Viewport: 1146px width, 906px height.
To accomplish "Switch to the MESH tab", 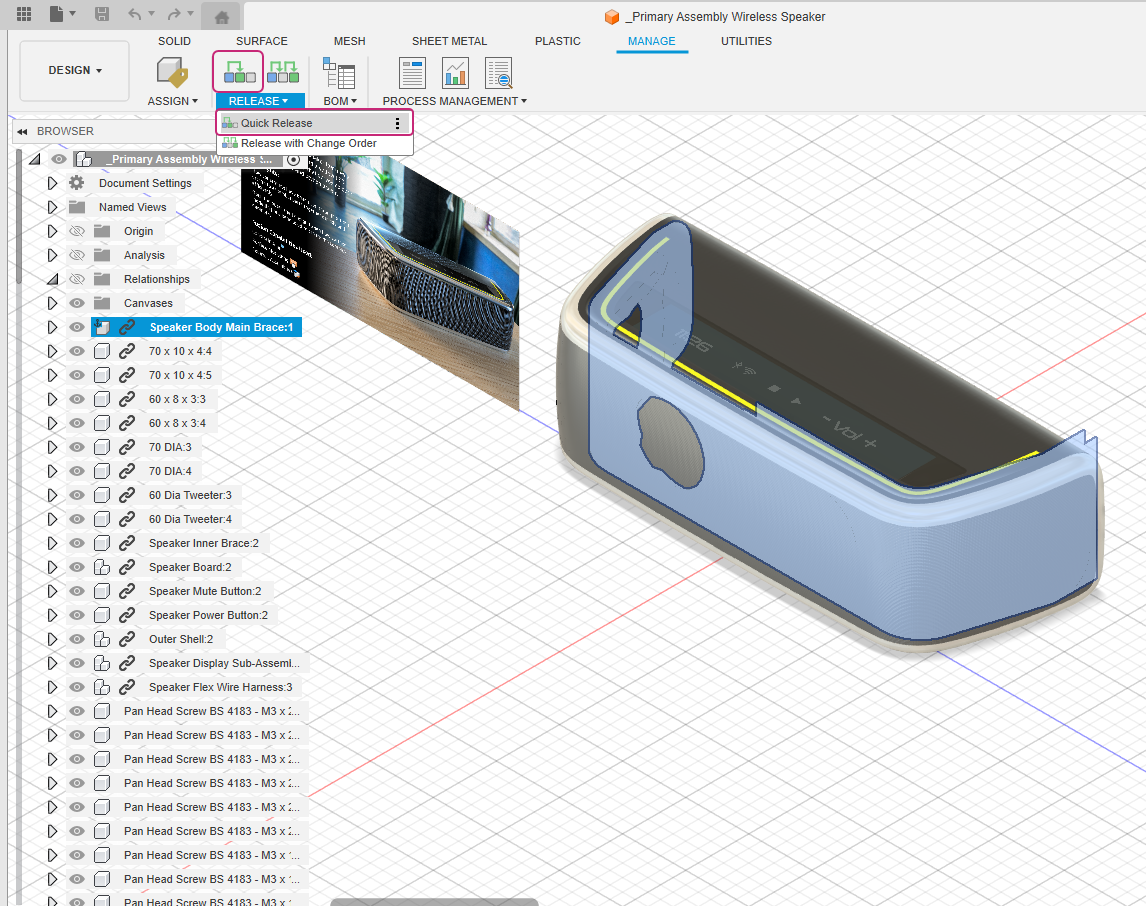I will (349, 41).
